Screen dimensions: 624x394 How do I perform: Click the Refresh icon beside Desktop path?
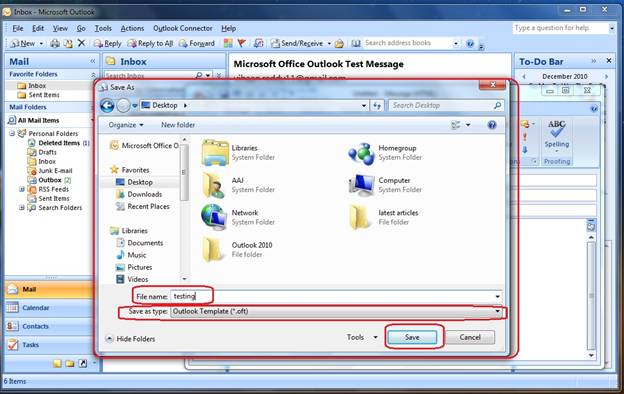click(376, 105)
